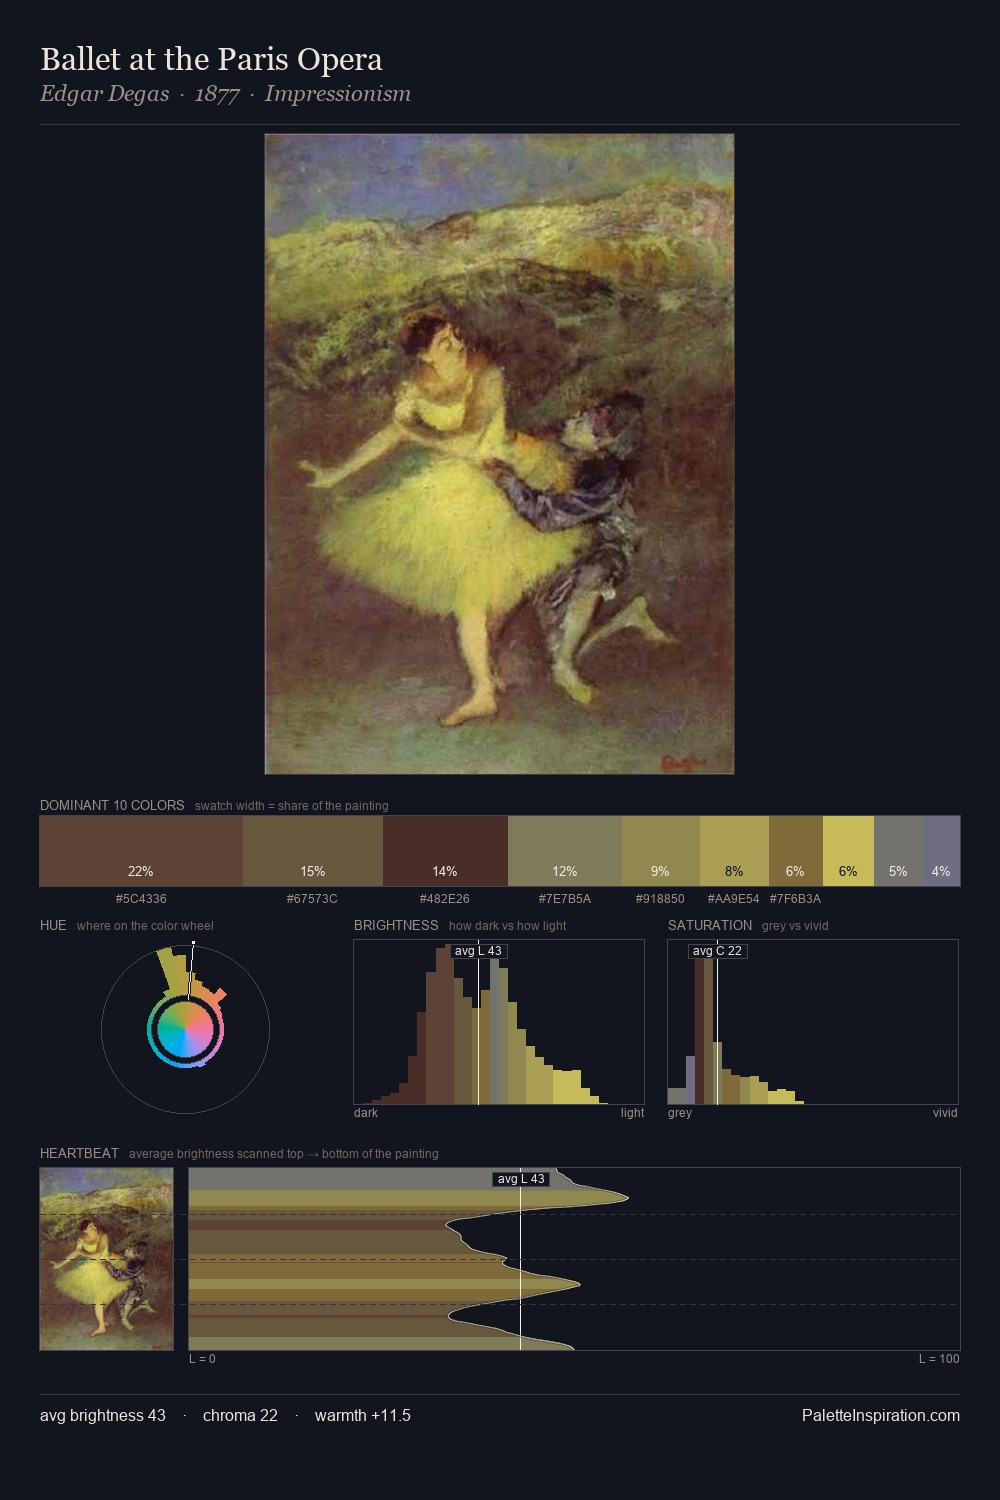
Task: Click the 'avg L 43' label in brightness histogram
Action: [478, 951]
